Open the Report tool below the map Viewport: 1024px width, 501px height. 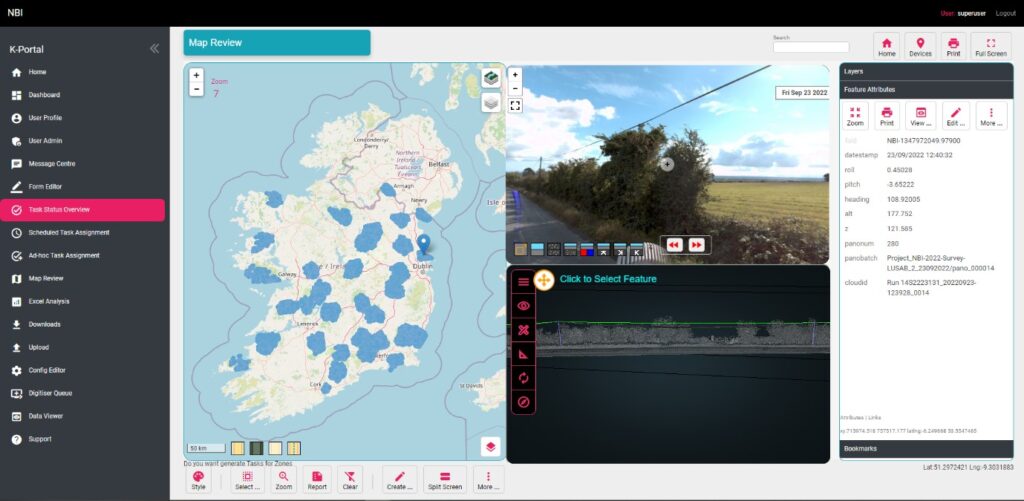tap(316, 480)
